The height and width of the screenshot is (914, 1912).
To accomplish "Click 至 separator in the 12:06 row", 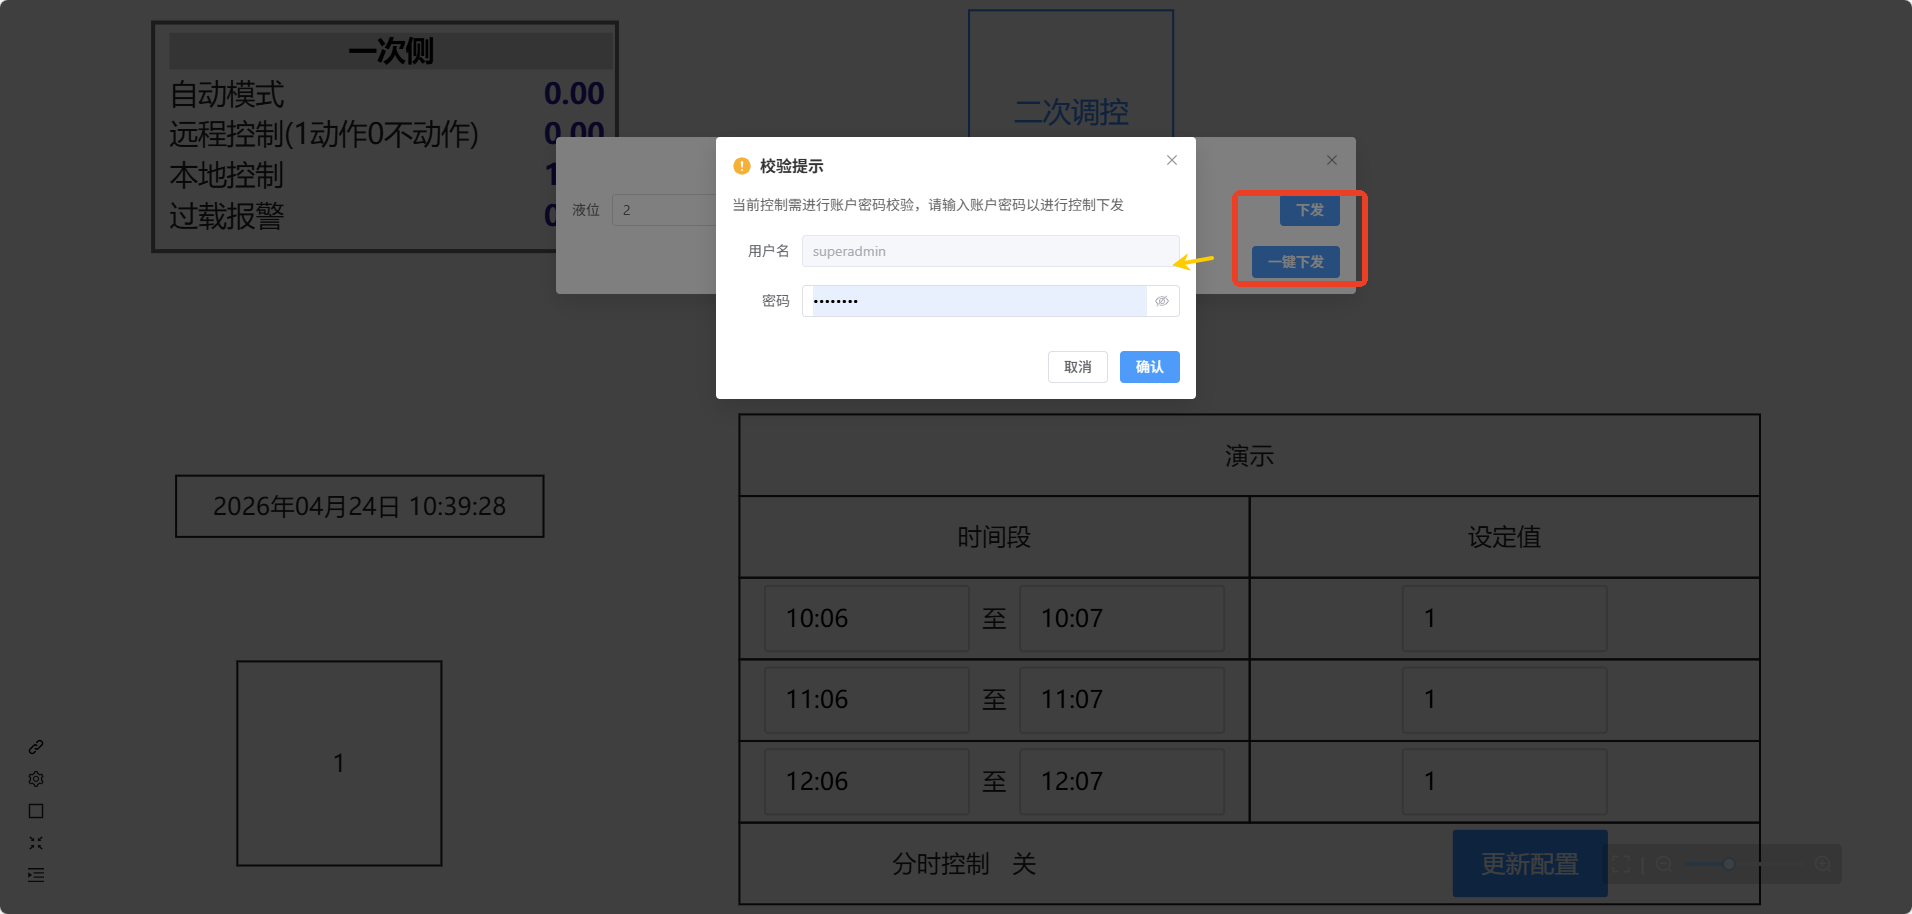I will pos(994,782).
